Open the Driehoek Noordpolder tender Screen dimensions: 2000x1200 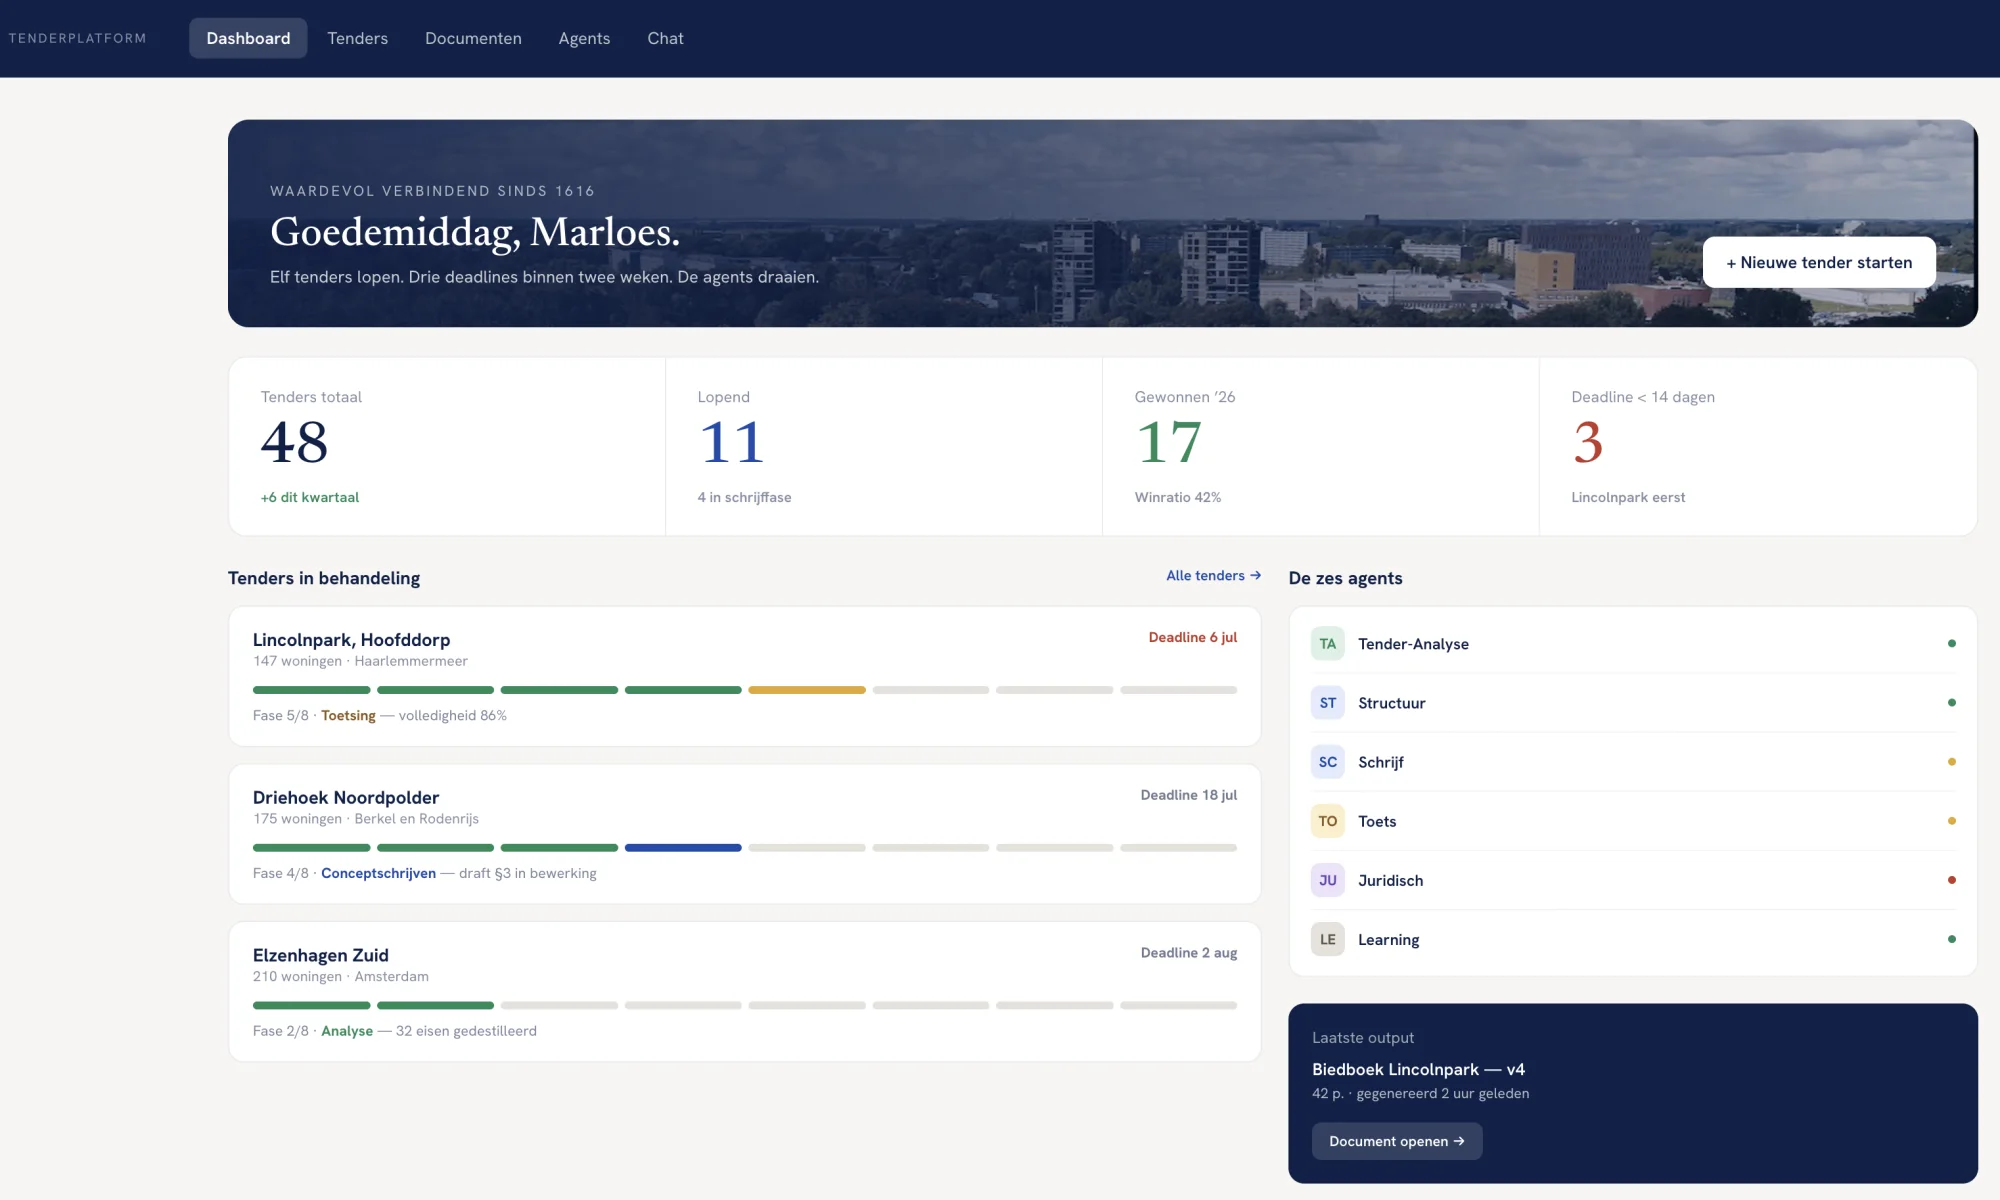[x=744, y=834]
